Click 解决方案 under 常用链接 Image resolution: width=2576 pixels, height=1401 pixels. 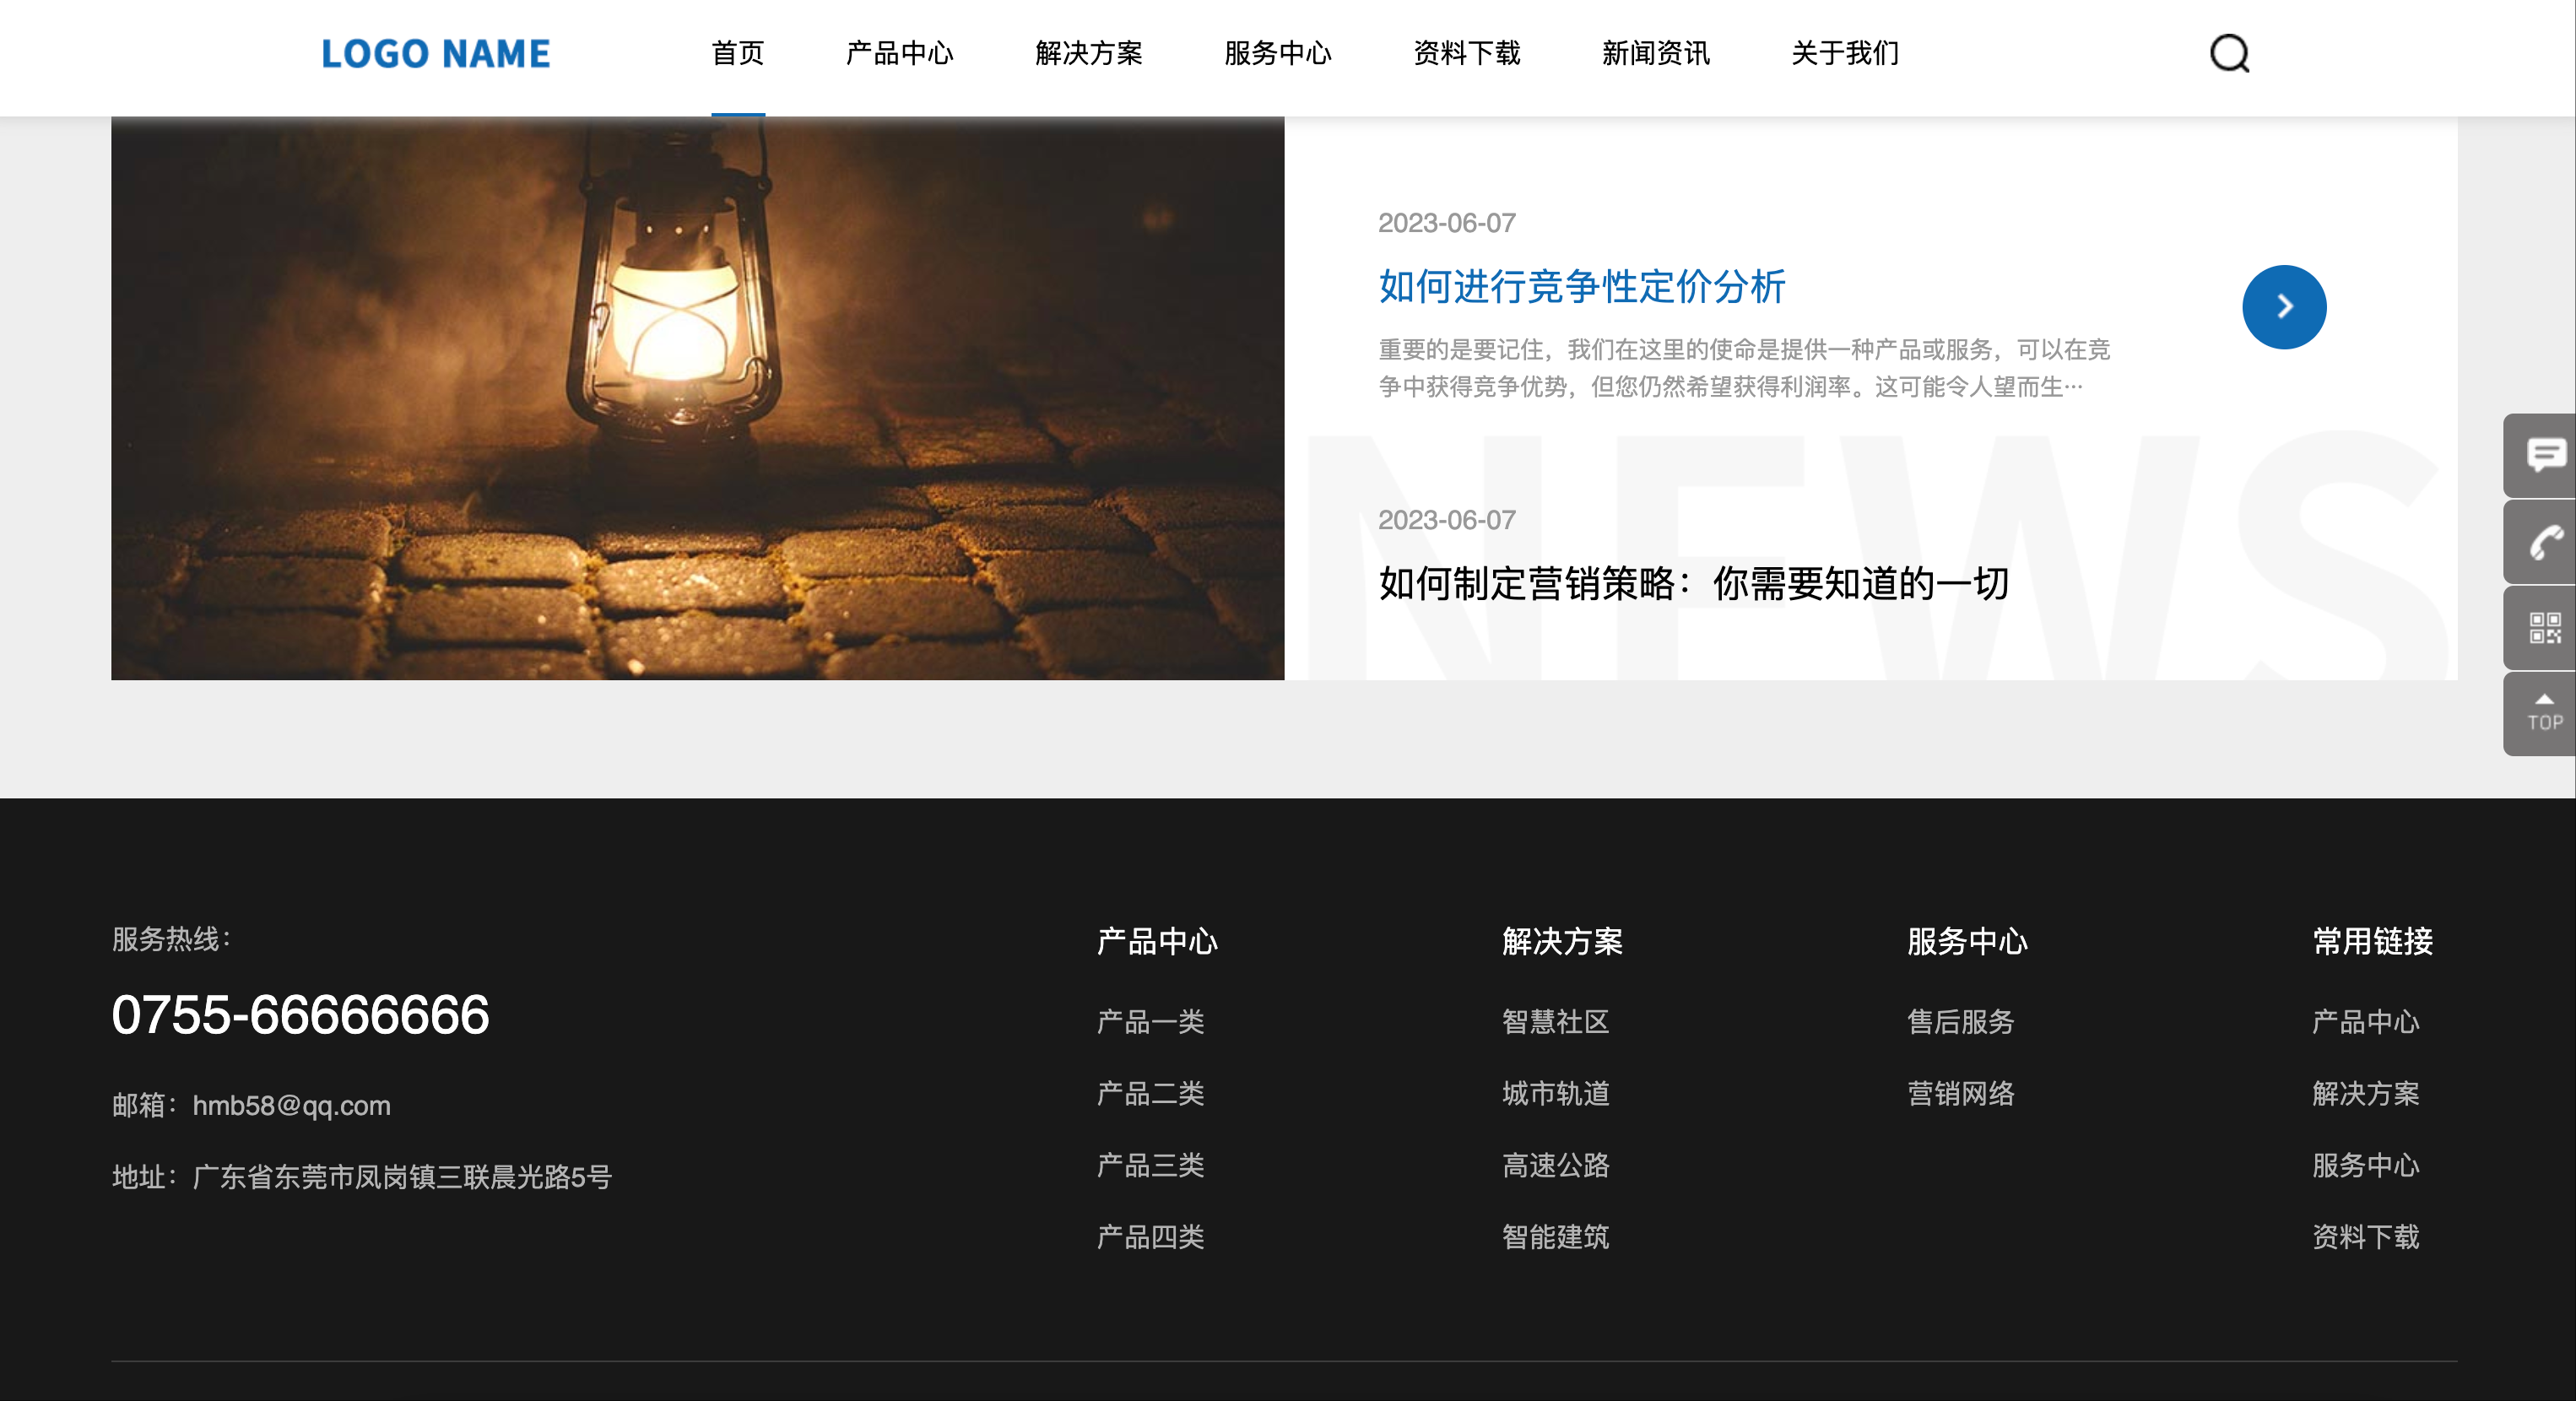point(2366,1094)
